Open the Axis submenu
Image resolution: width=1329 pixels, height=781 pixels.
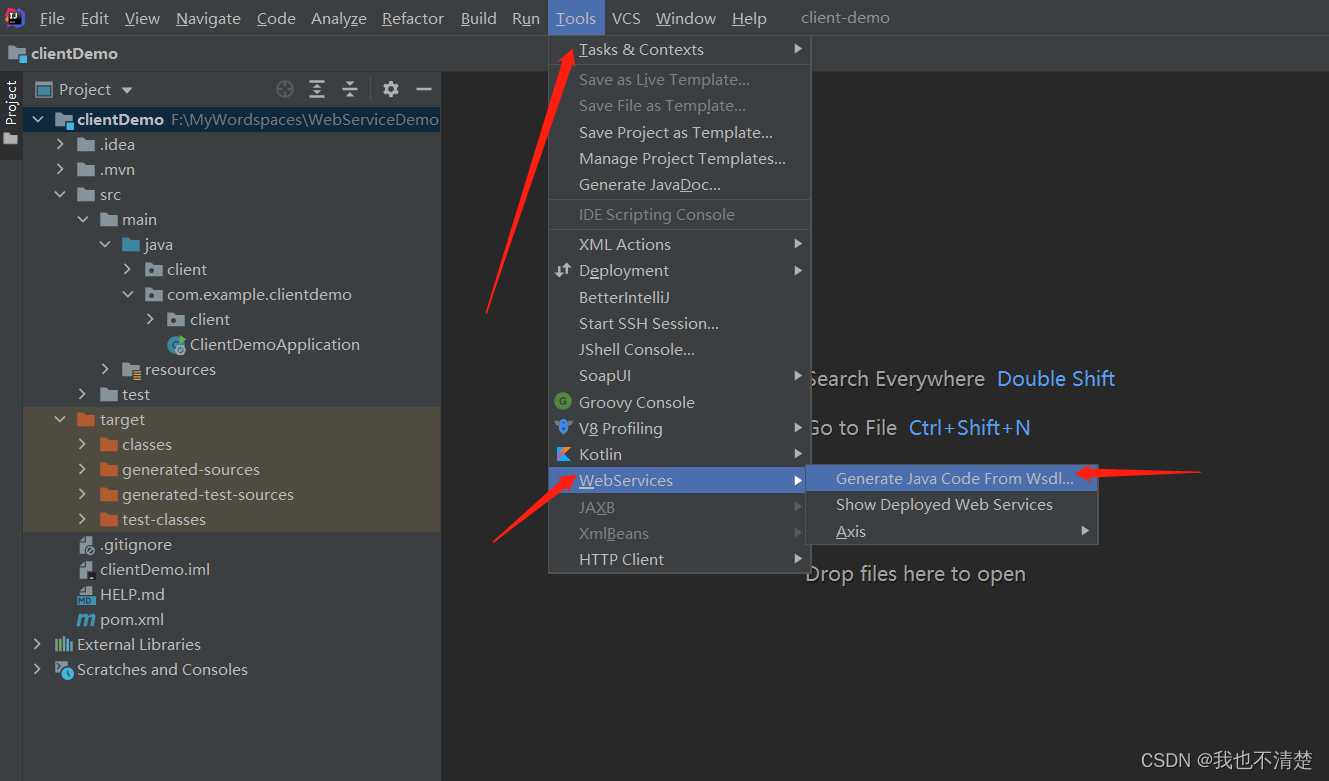tap(951, 532)
